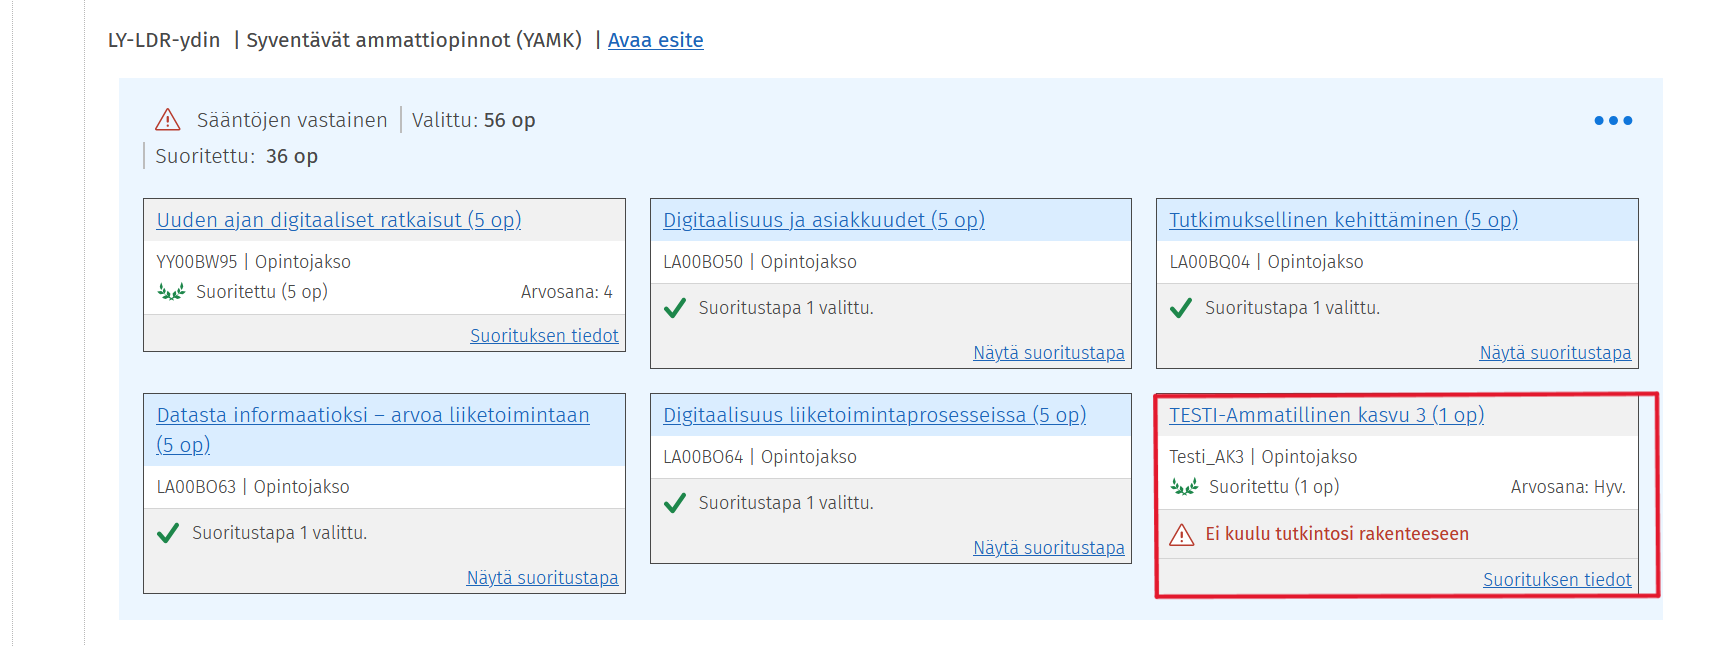
Task: Show Näytä suoritustapa for Tutkimuksellinen kehittäminen
Action: (1555, 353)
